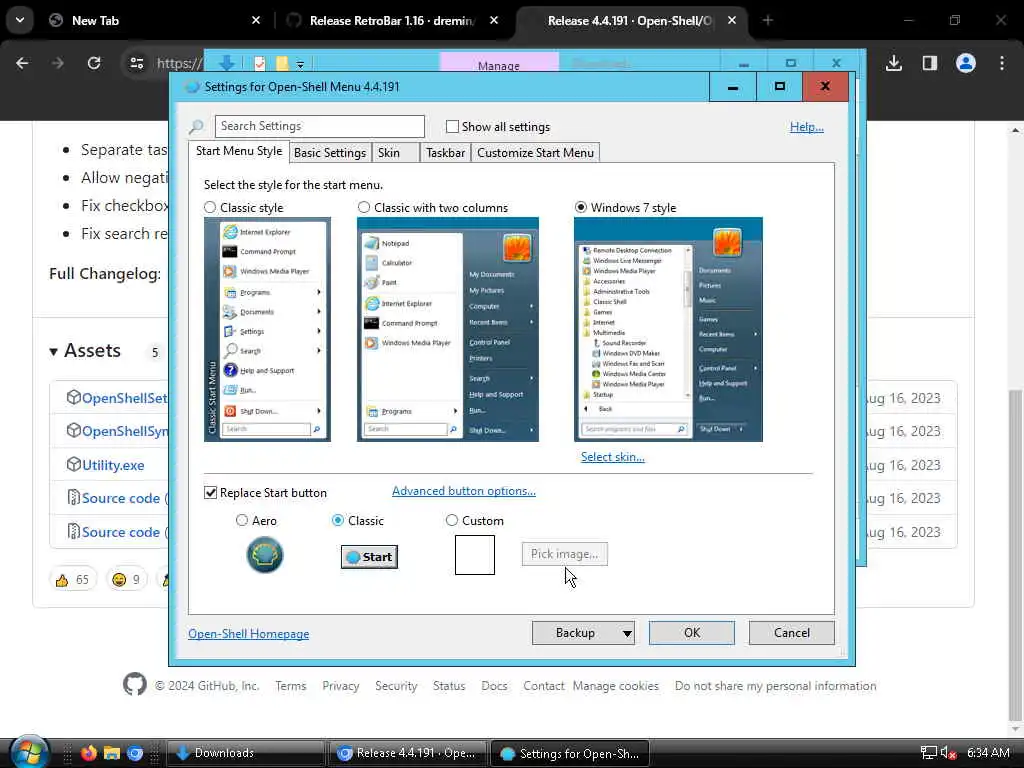Choose the Custom start button option
Screen dimensions: 1024x768
tap(451, 520)
